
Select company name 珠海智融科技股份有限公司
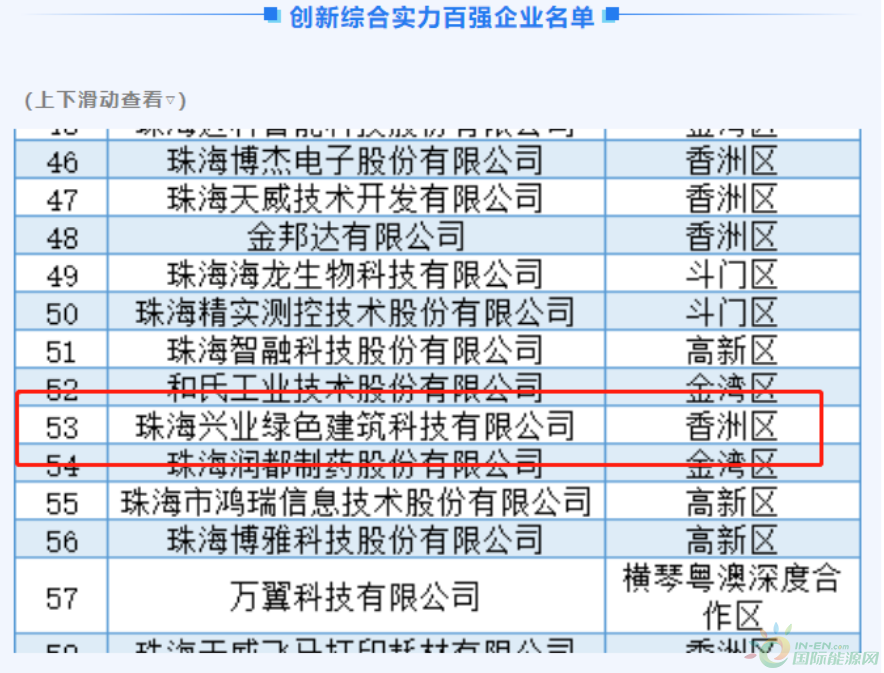[355, 351]
